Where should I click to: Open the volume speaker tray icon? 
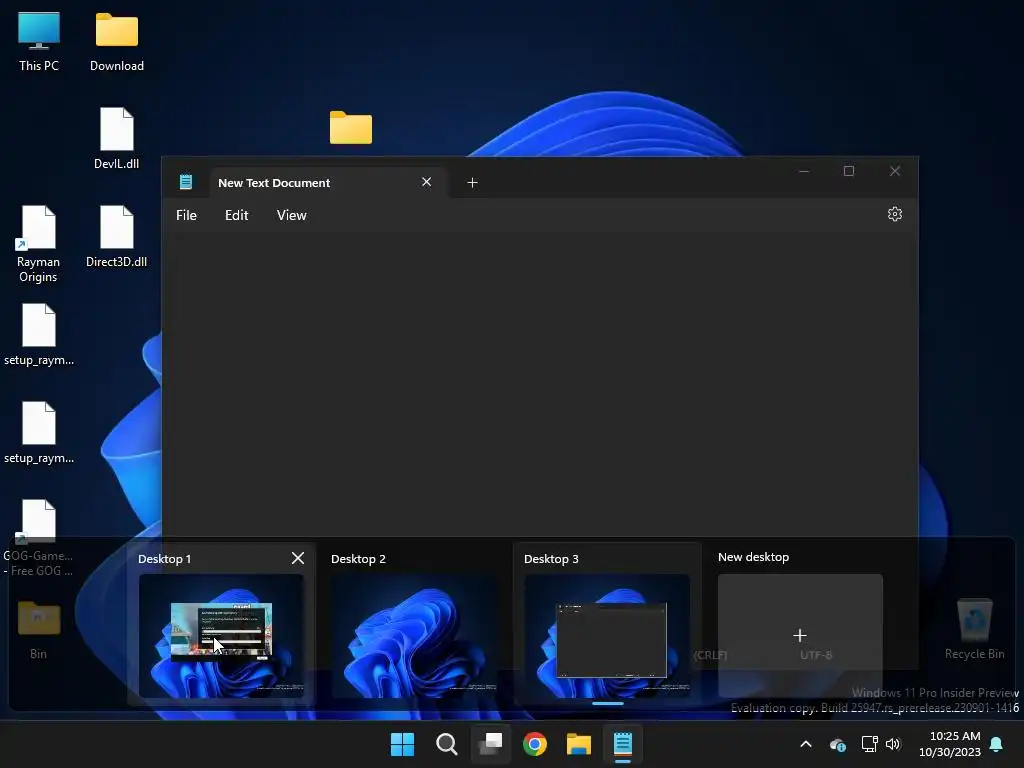(x=893, y=744)
